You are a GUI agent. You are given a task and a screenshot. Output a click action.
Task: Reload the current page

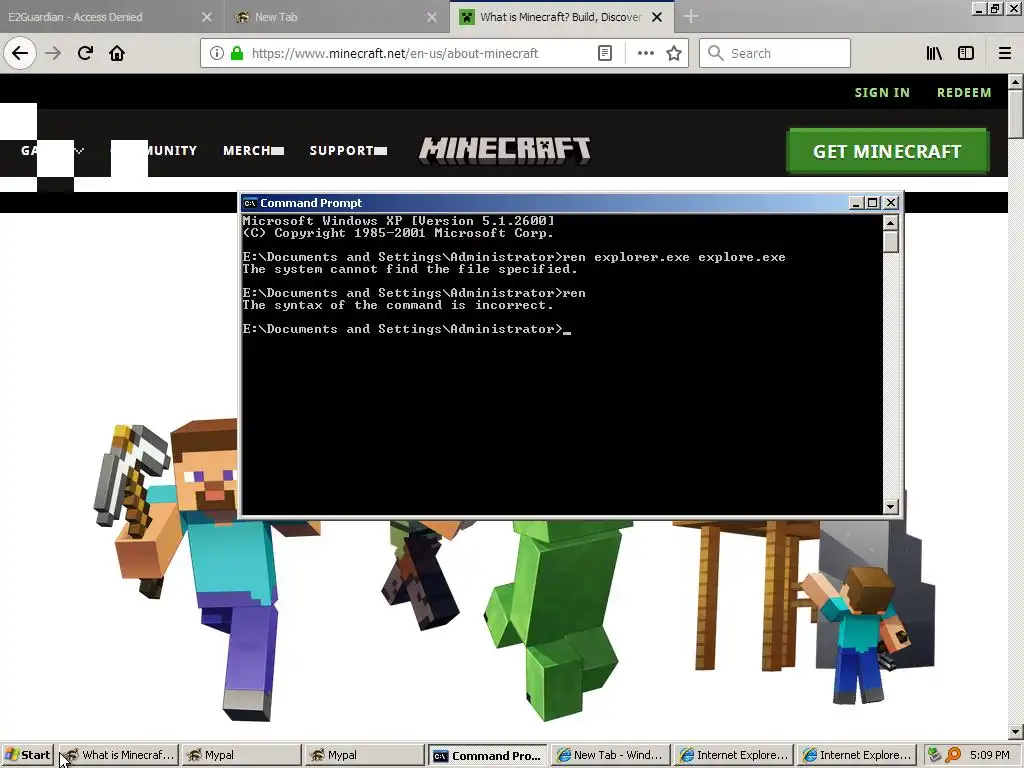(x=85, y=53)
